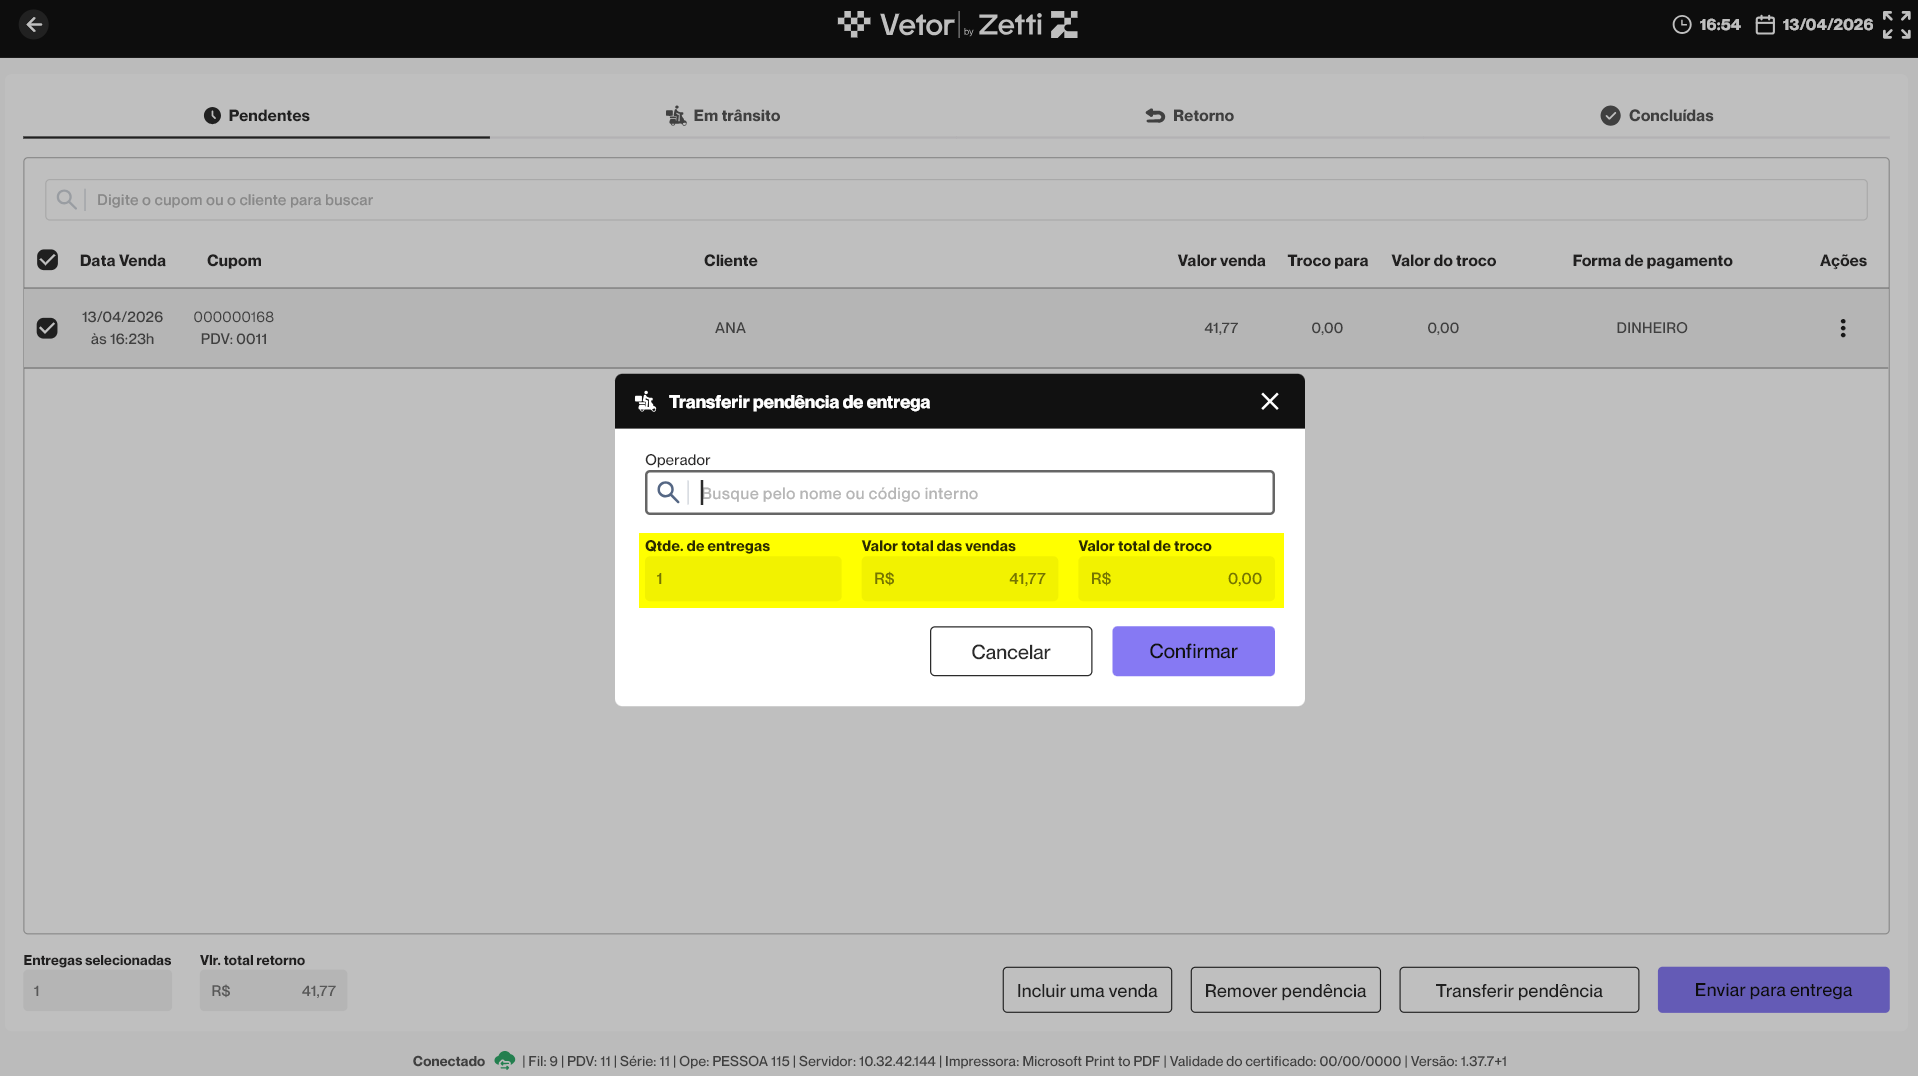1918x1076 pixels.
Task: Confirm the delivery pending transfer
Action: click(x=1193, y=651)
